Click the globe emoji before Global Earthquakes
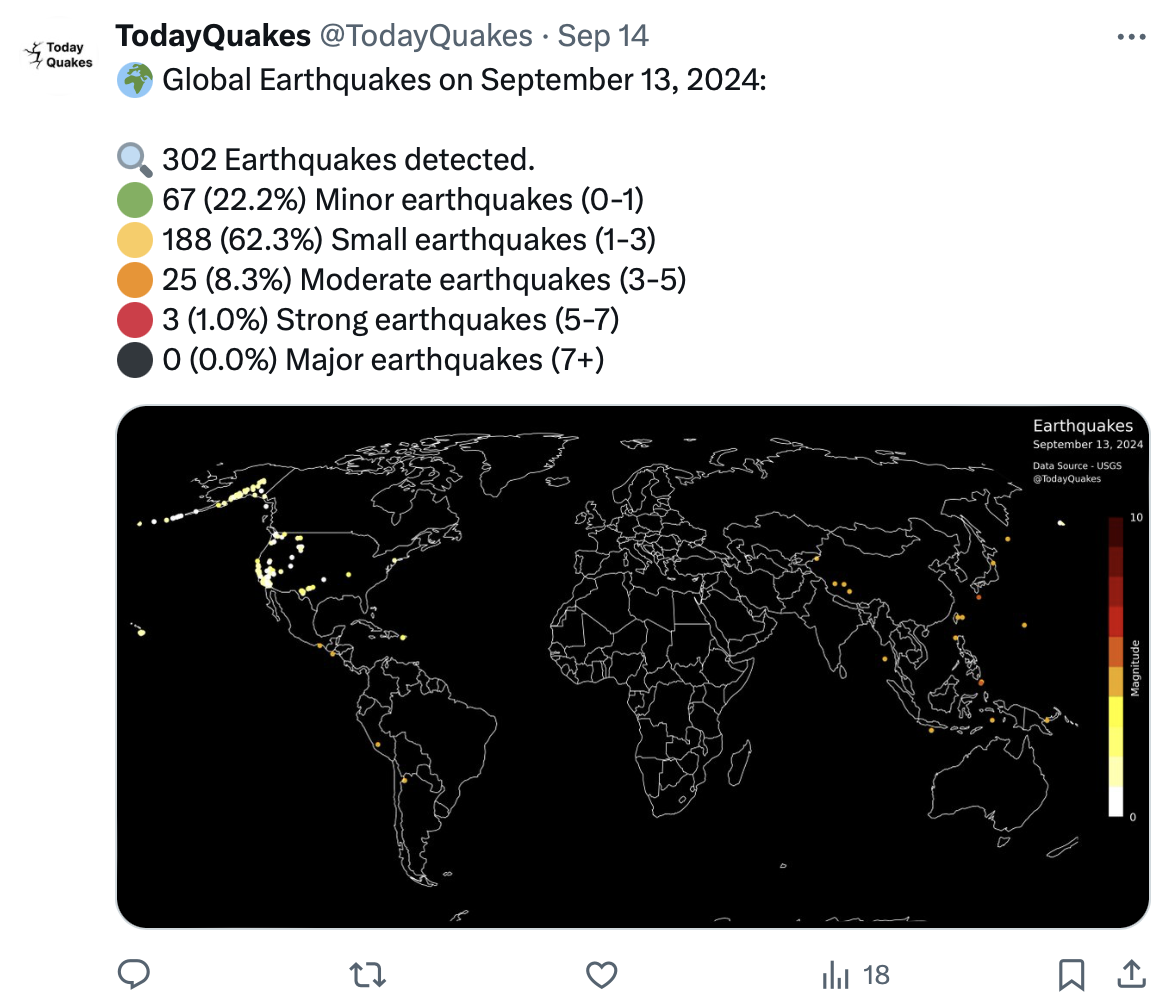This screenshot has width=1172, height=1006. tap(135, 79)
